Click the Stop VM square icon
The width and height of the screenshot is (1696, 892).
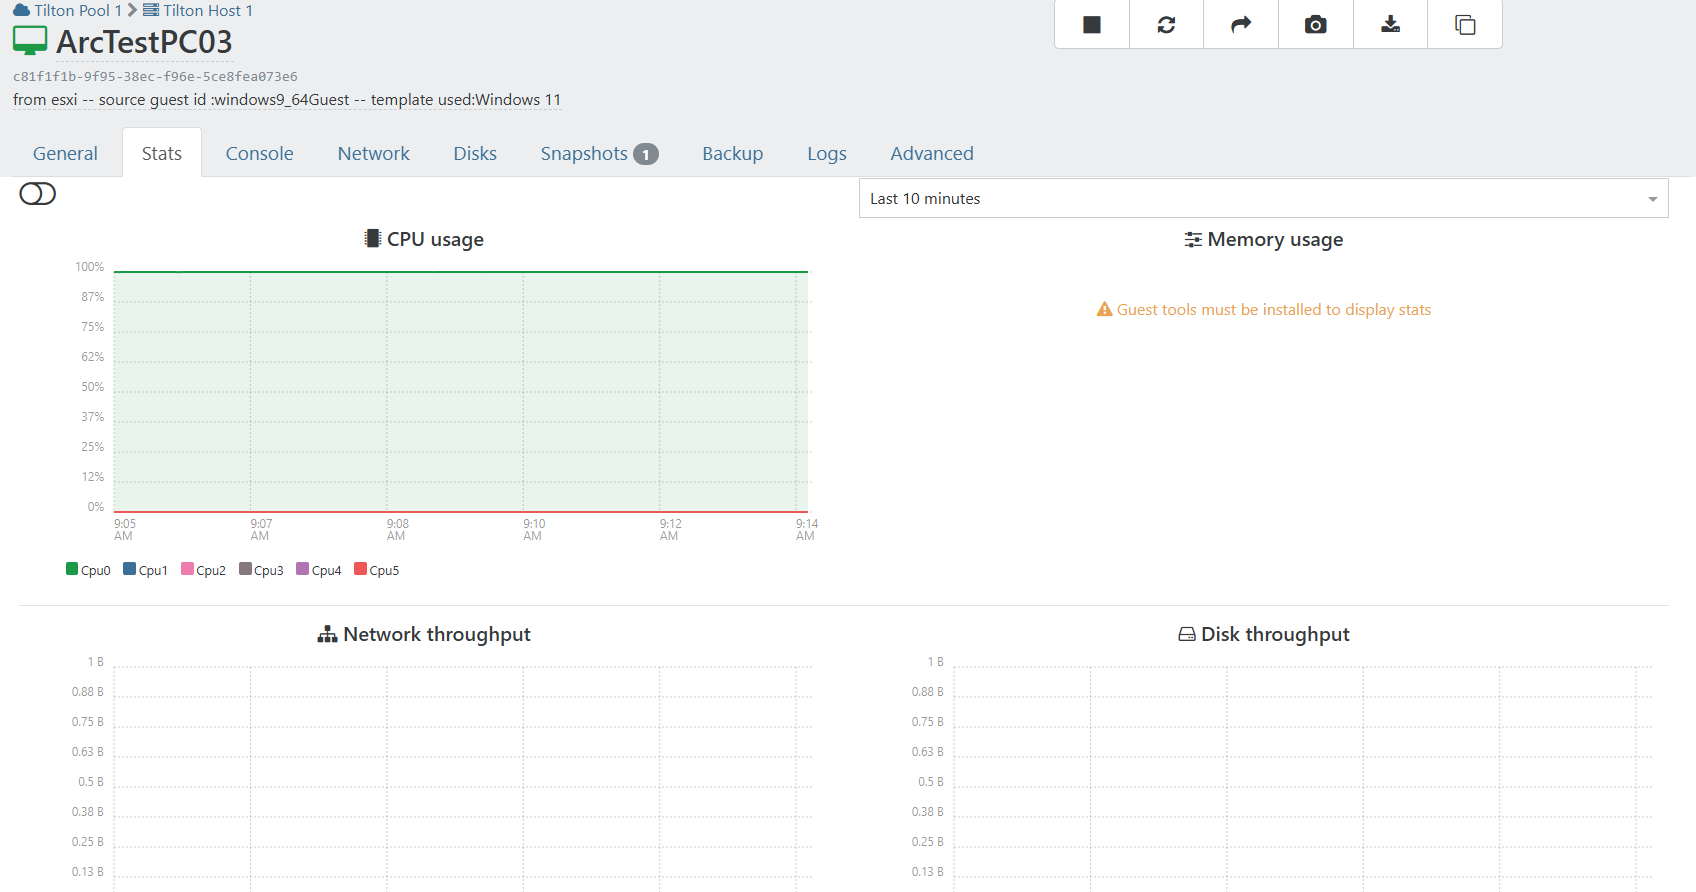1091,25
